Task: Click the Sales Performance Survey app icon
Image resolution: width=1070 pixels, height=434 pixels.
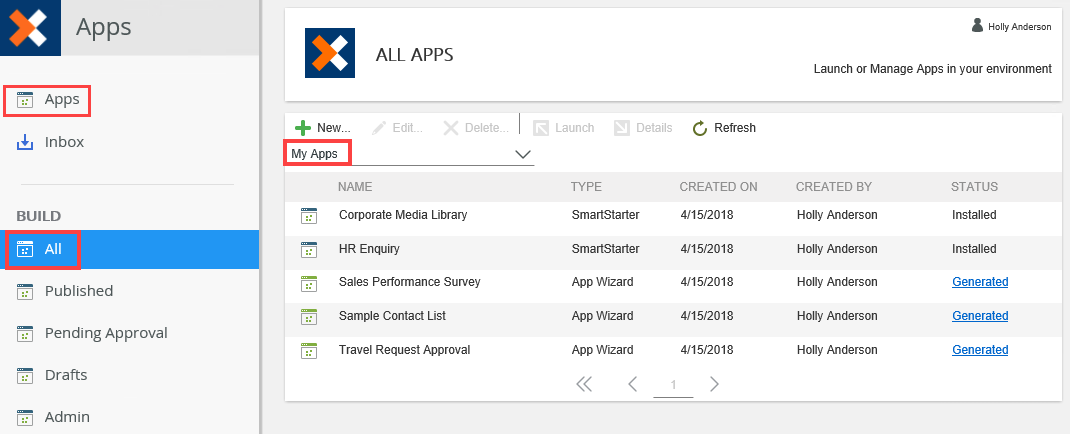Action: tap(308, 283)
